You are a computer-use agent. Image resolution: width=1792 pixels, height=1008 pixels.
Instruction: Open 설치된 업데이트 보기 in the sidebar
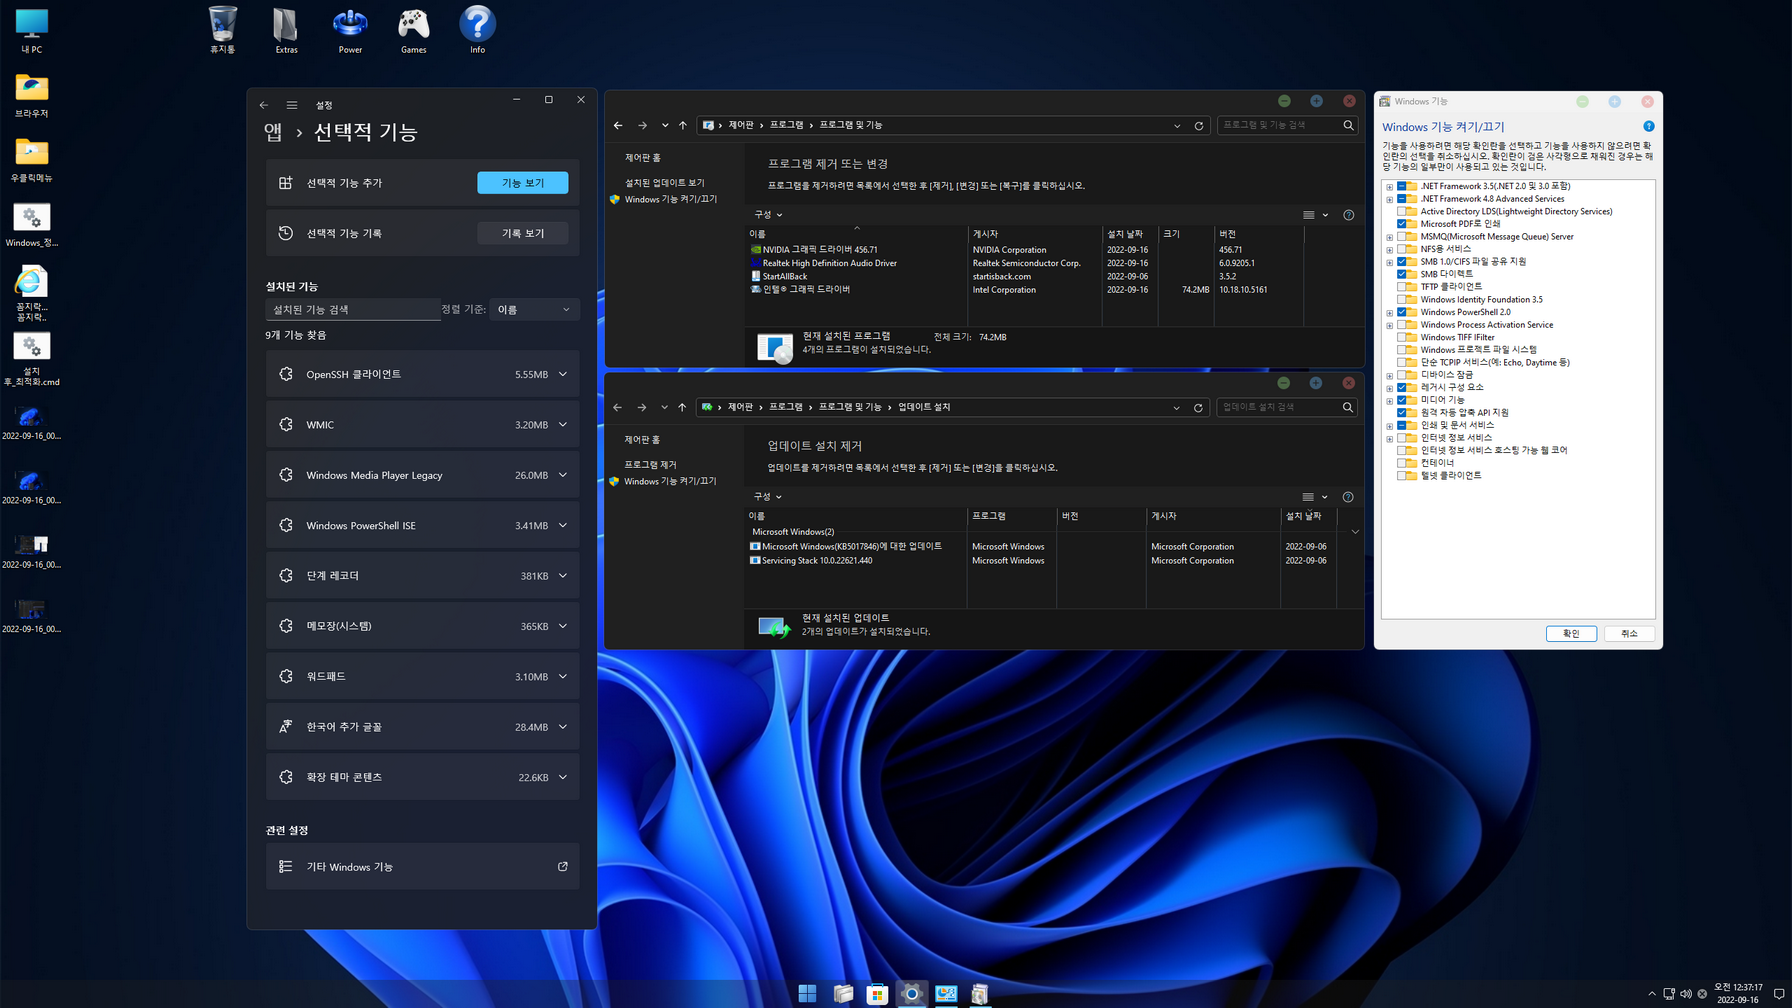[665, 183]
